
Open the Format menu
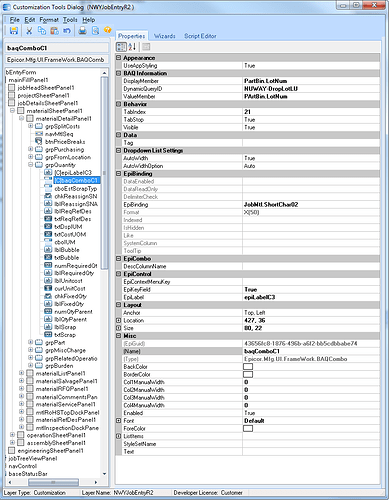[x=49, y=20]
